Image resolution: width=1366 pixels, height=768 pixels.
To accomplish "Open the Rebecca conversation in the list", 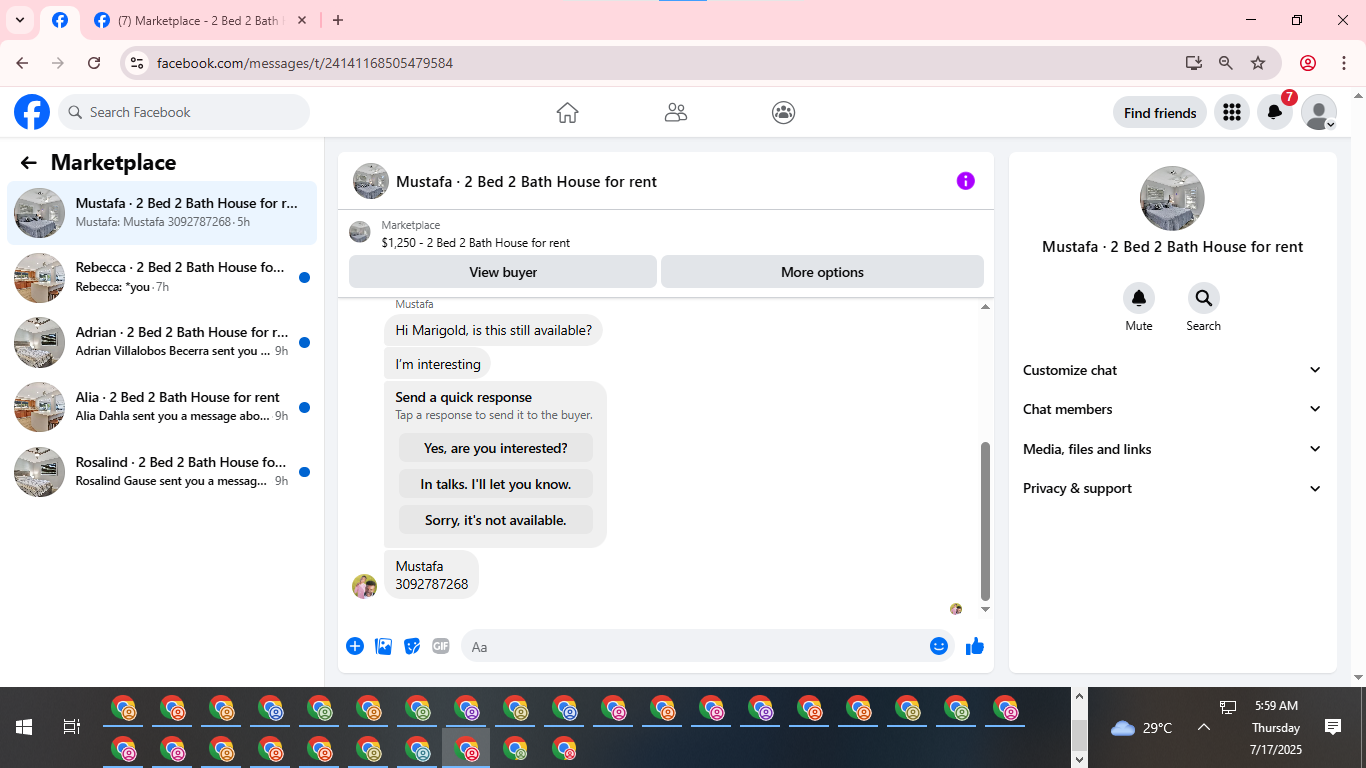I will 162,277.
